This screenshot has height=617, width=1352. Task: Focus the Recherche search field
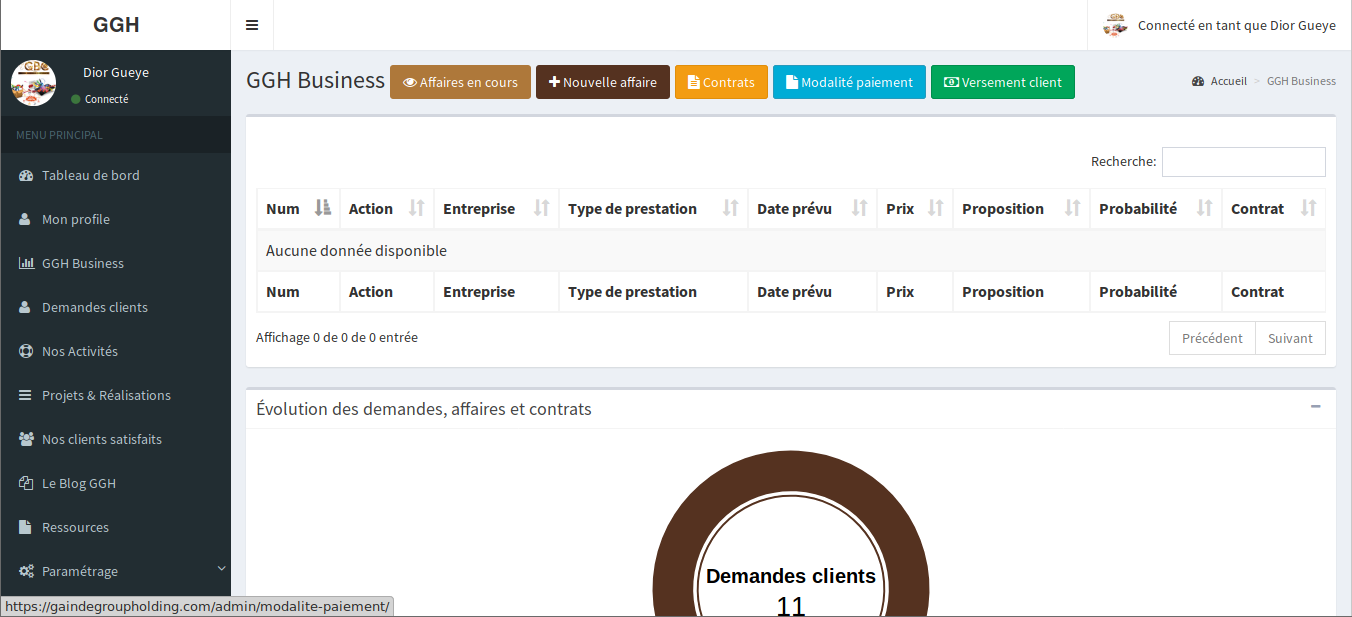1243,161
